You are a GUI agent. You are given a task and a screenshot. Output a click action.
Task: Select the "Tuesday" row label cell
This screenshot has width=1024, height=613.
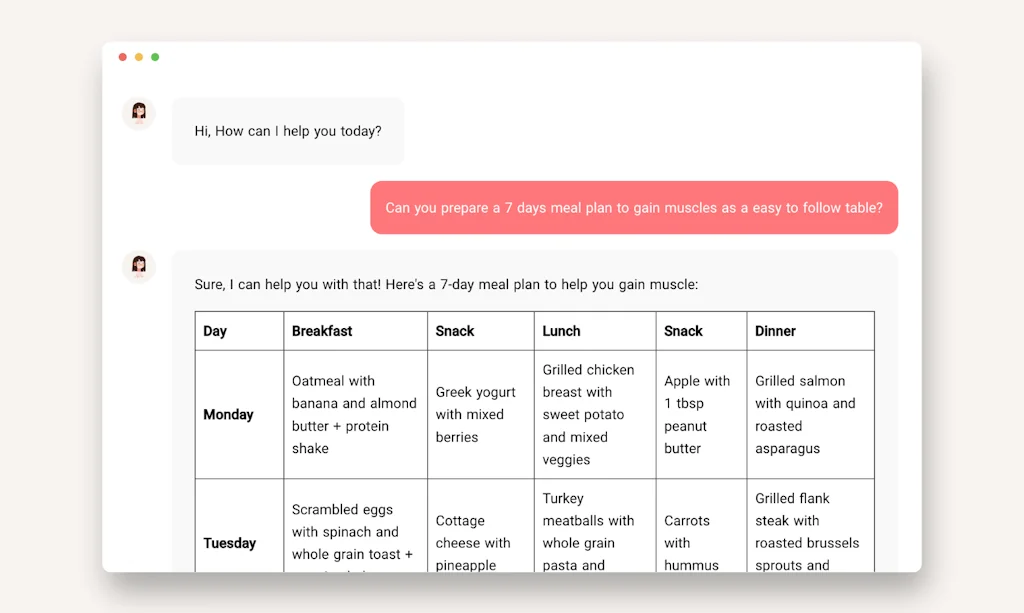click(x=238, y=543)
